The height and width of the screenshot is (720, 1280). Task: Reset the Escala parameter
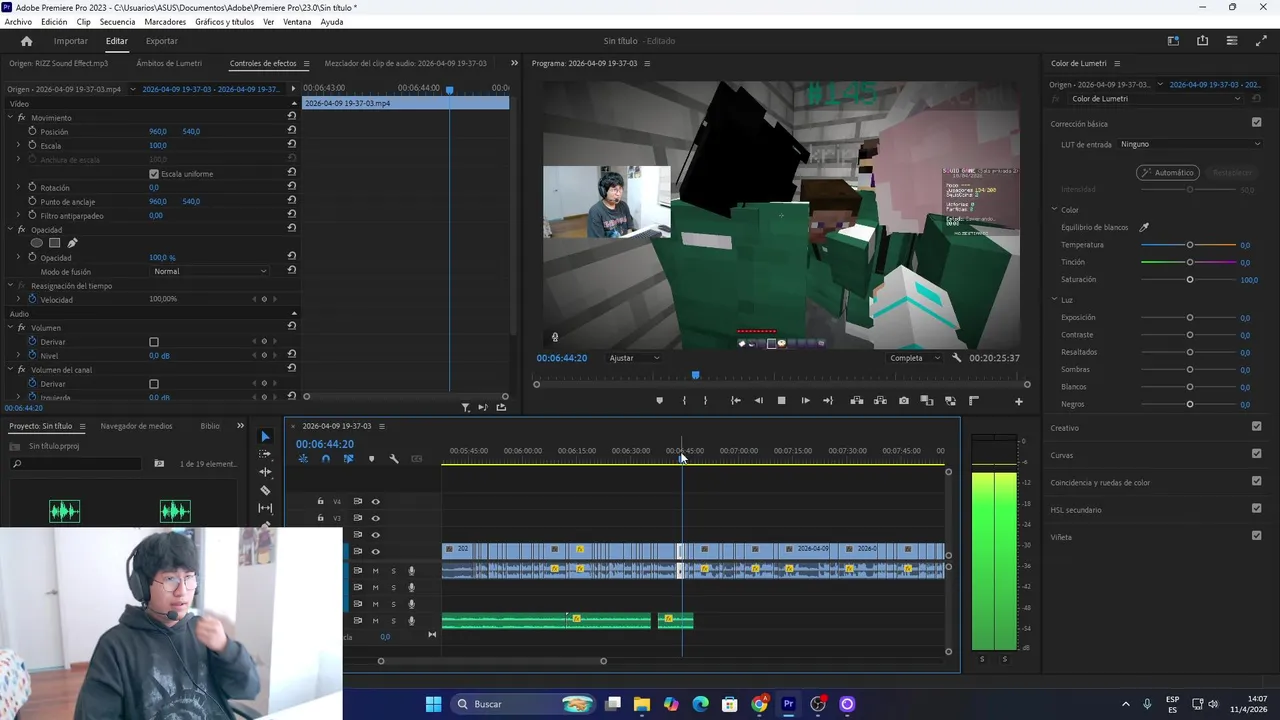[291, 145]
